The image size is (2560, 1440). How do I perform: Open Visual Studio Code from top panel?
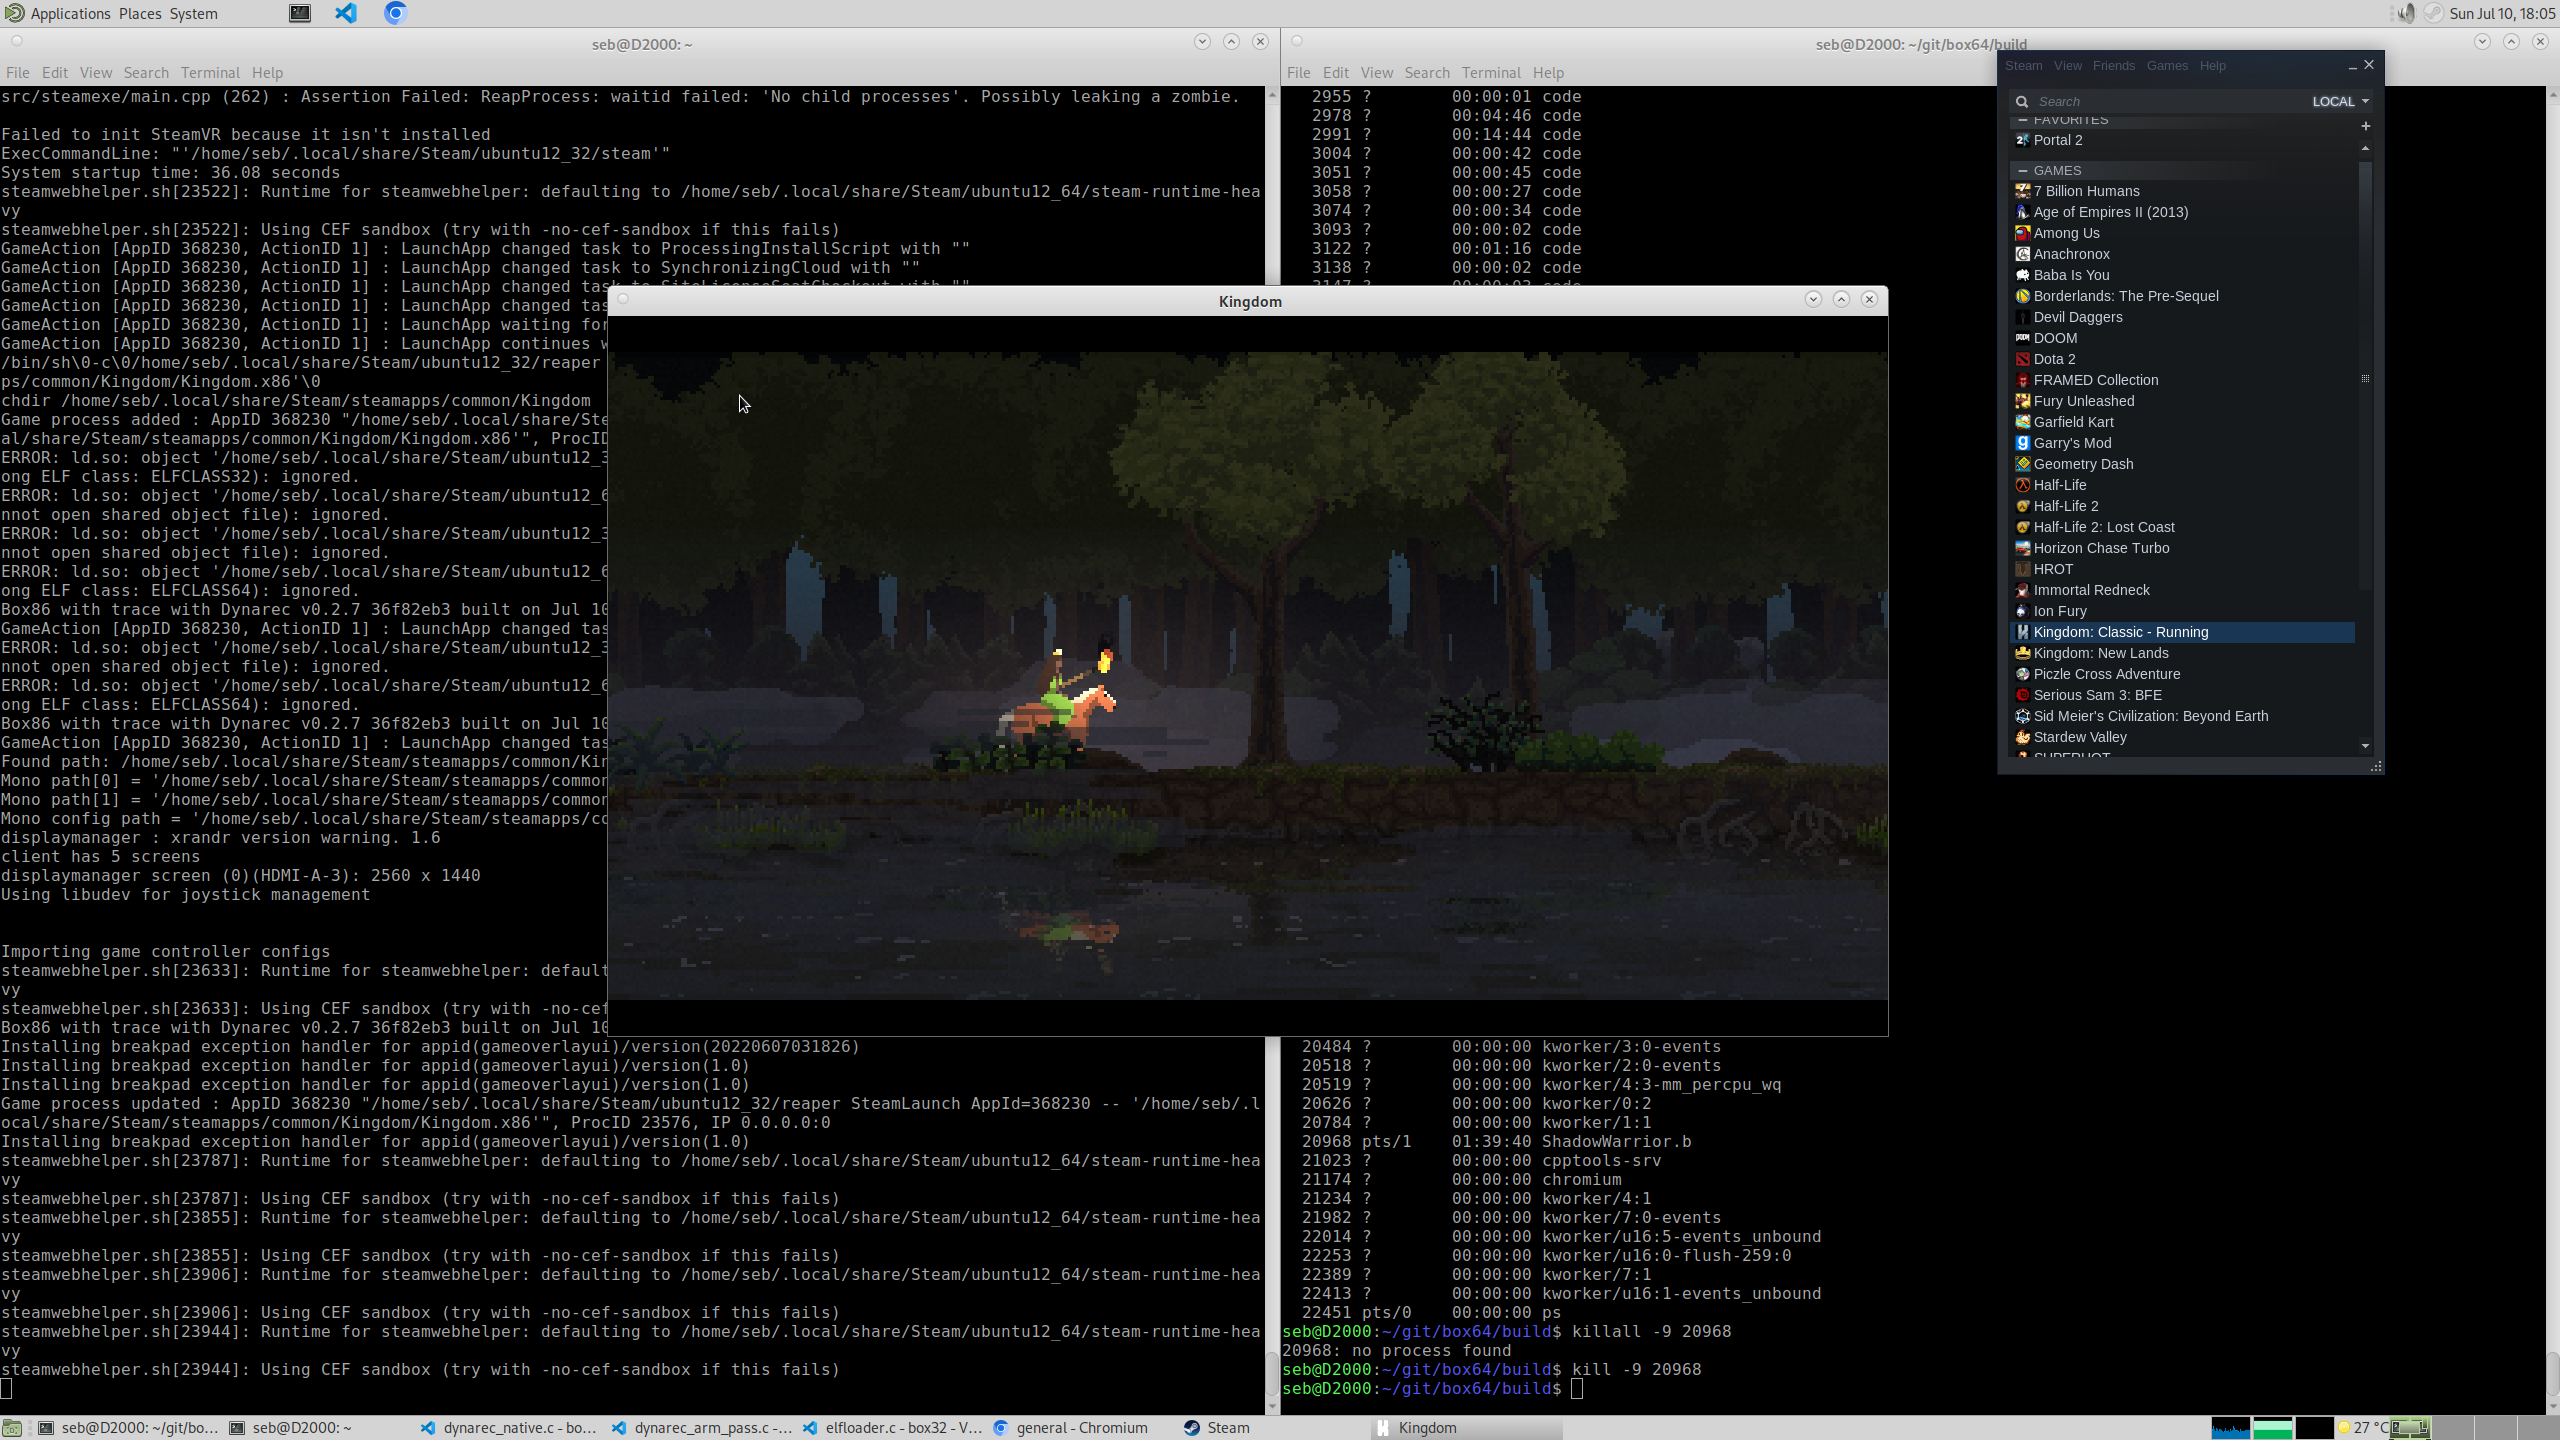point(346,13)
